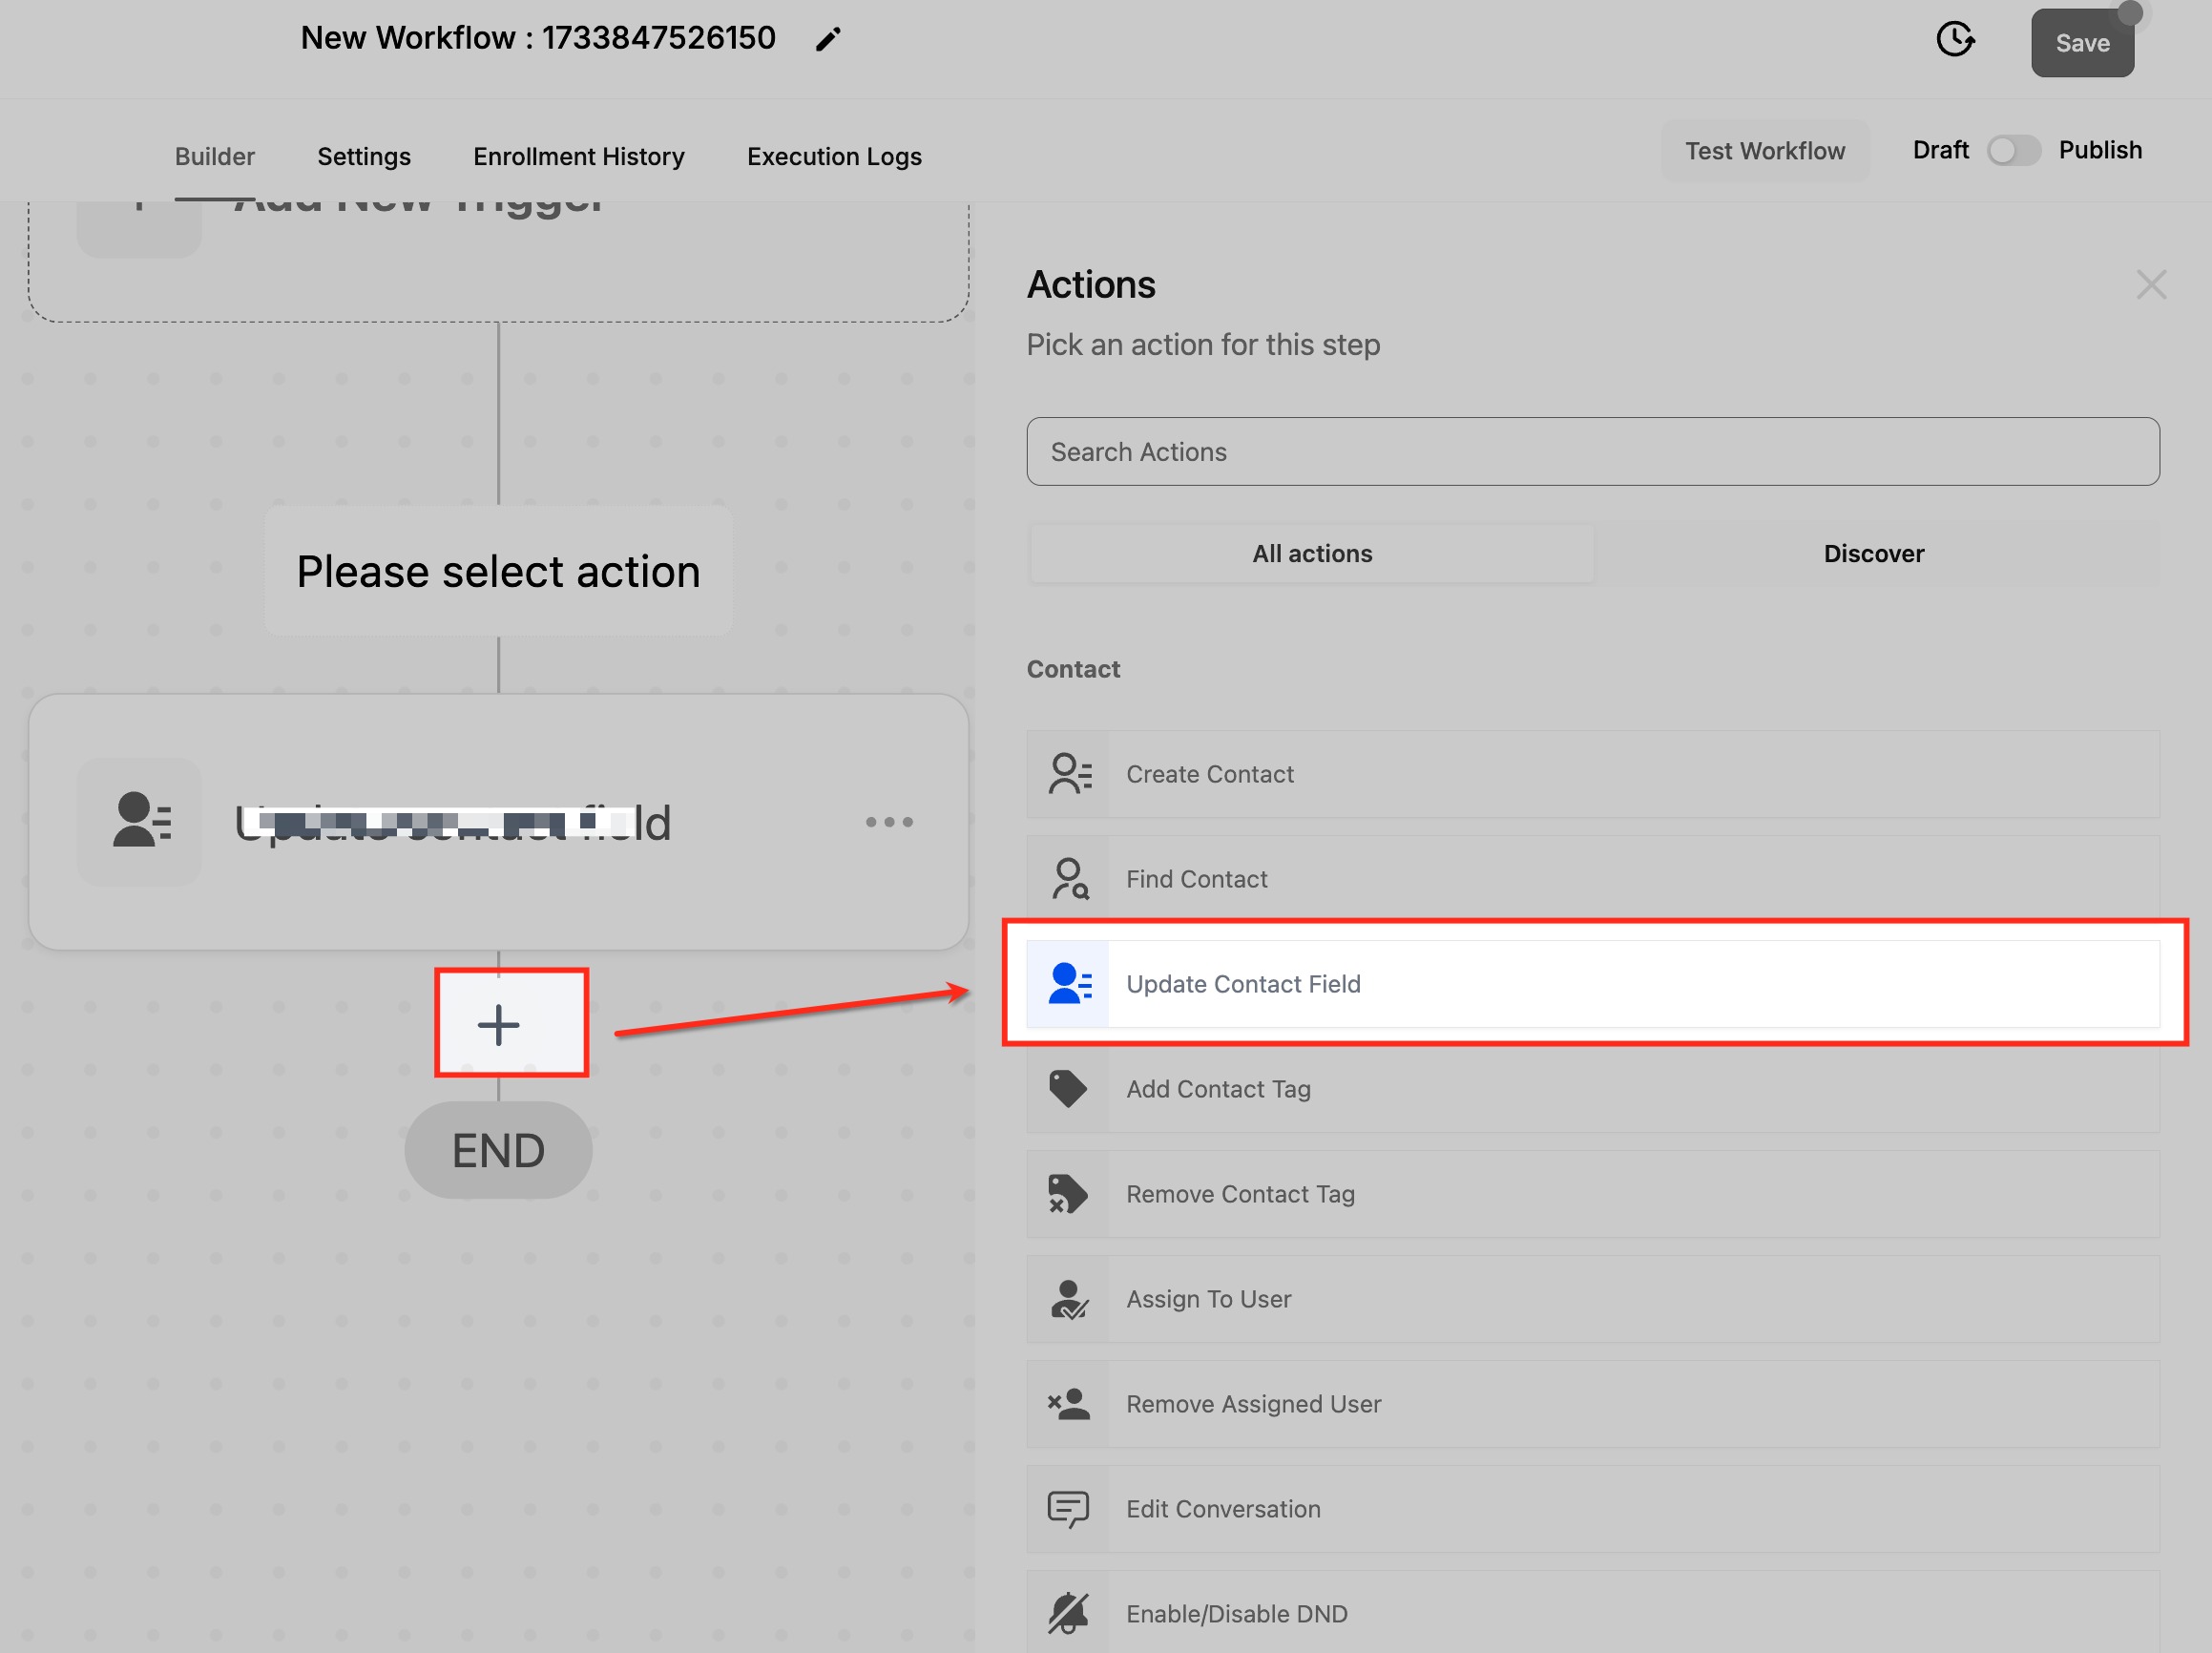This screenshot has height=1653, width=2212.
Task: Click the Search Actions input field
Action: [x=1592, y=452]
